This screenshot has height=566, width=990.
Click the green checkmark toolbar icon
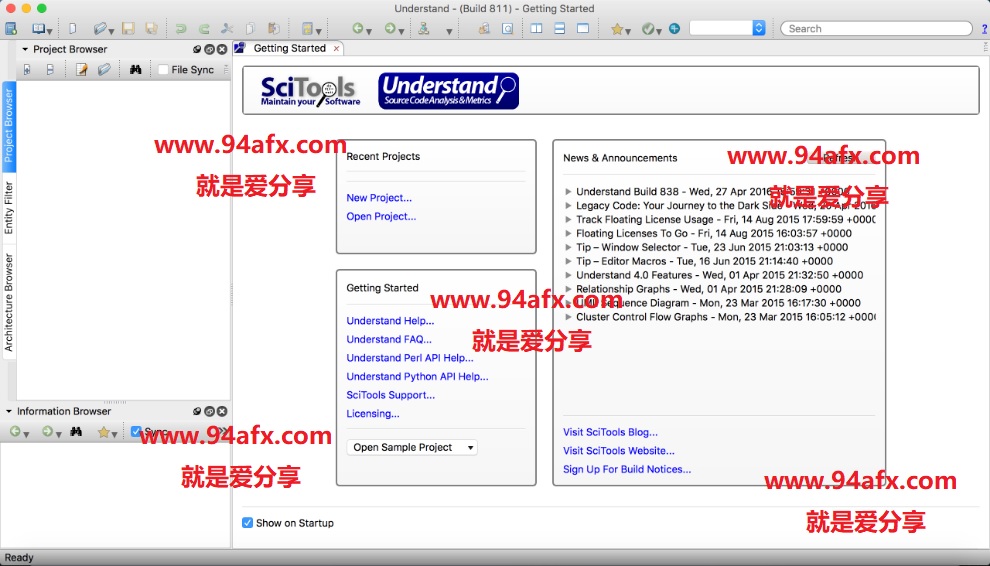point(648,28)
